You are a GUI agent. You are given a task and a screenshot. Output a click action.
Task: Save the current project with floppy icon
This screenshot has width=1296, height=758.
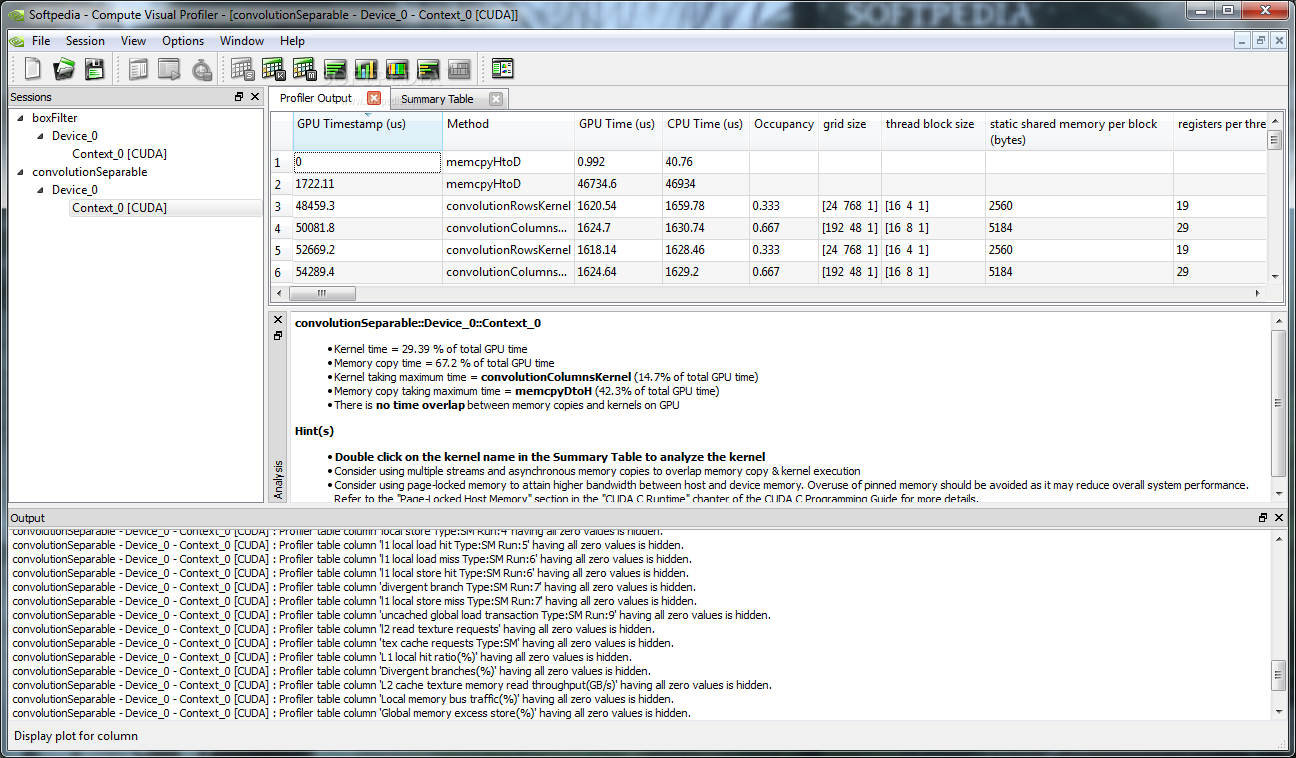(x=94, y=69)
